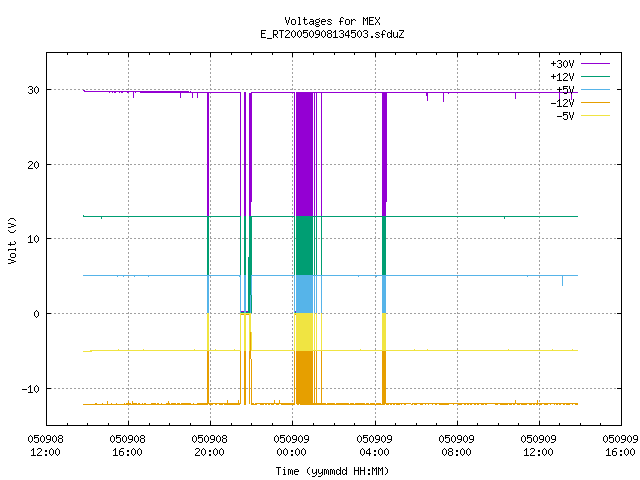
Task: Click x-axis tick 050909 16:00
Action: click(620, 446)
